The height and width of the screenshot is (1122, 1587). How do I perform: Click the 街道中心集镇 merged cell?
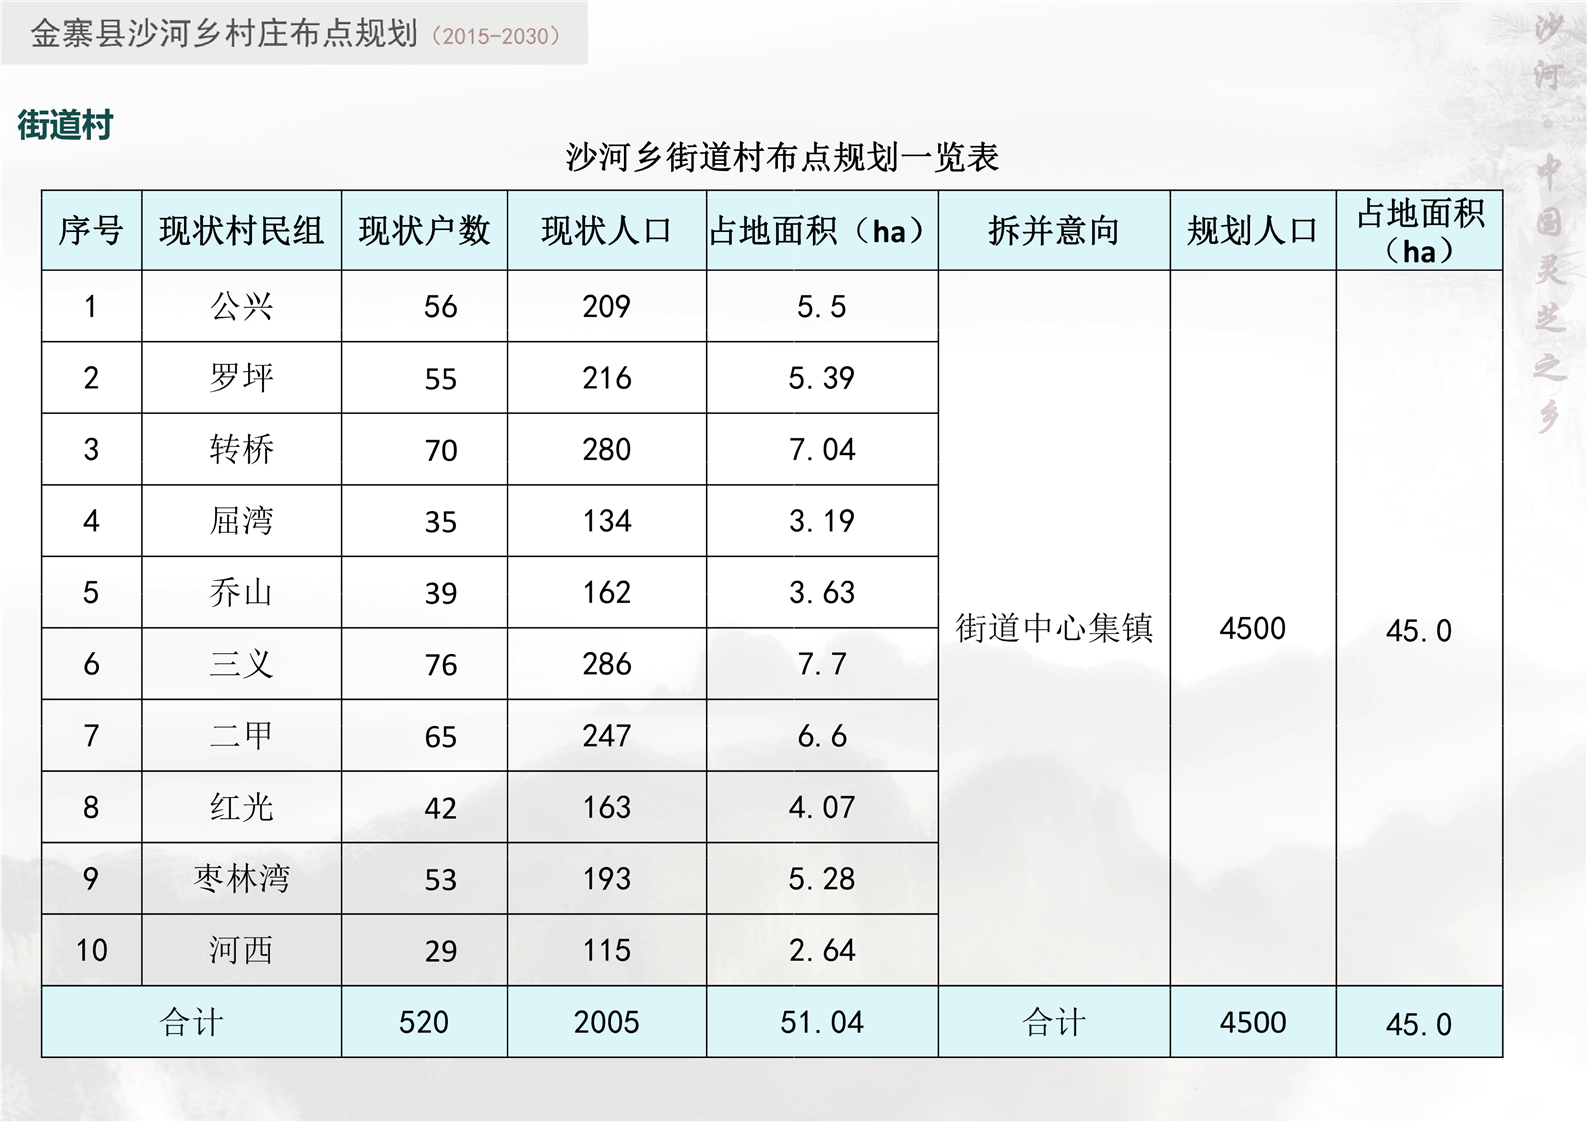(1054, 628)
